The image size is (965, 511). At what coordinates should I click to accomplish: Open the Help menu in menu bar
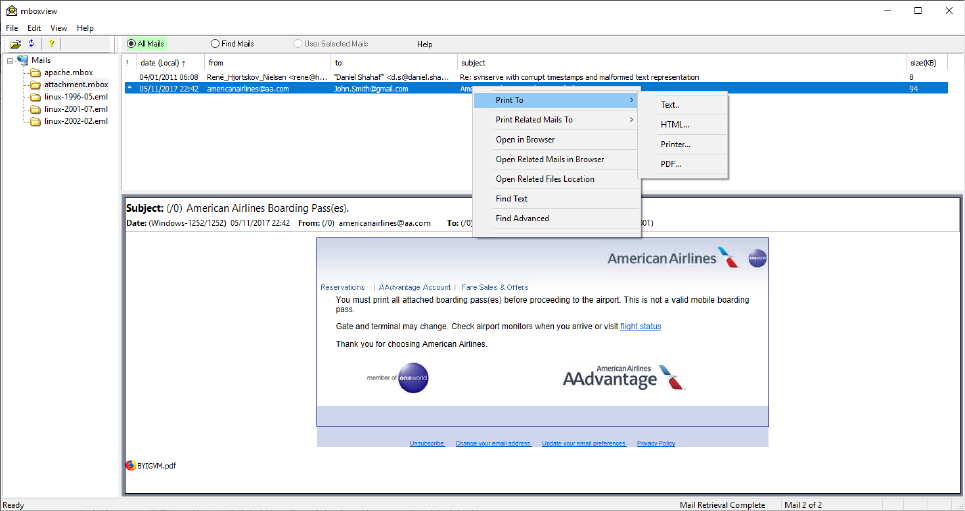click(x=85, y=28)
